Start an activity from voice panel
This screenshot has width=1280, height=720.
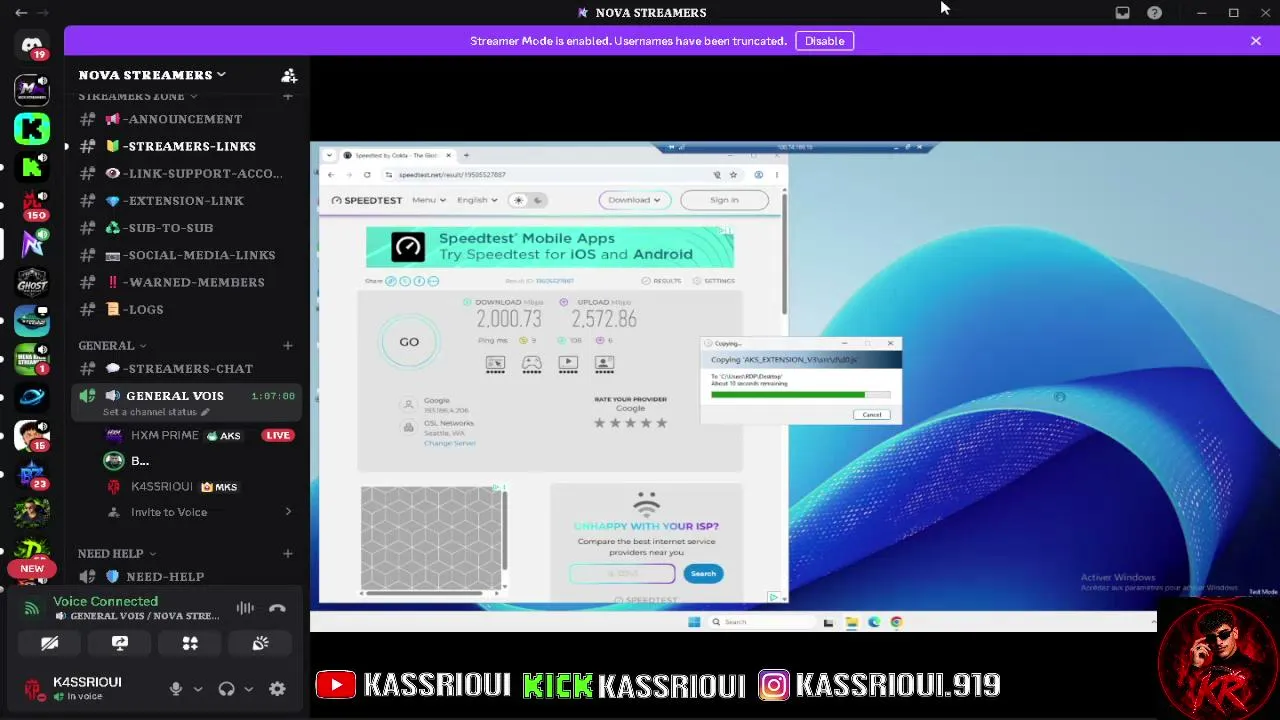190,643
